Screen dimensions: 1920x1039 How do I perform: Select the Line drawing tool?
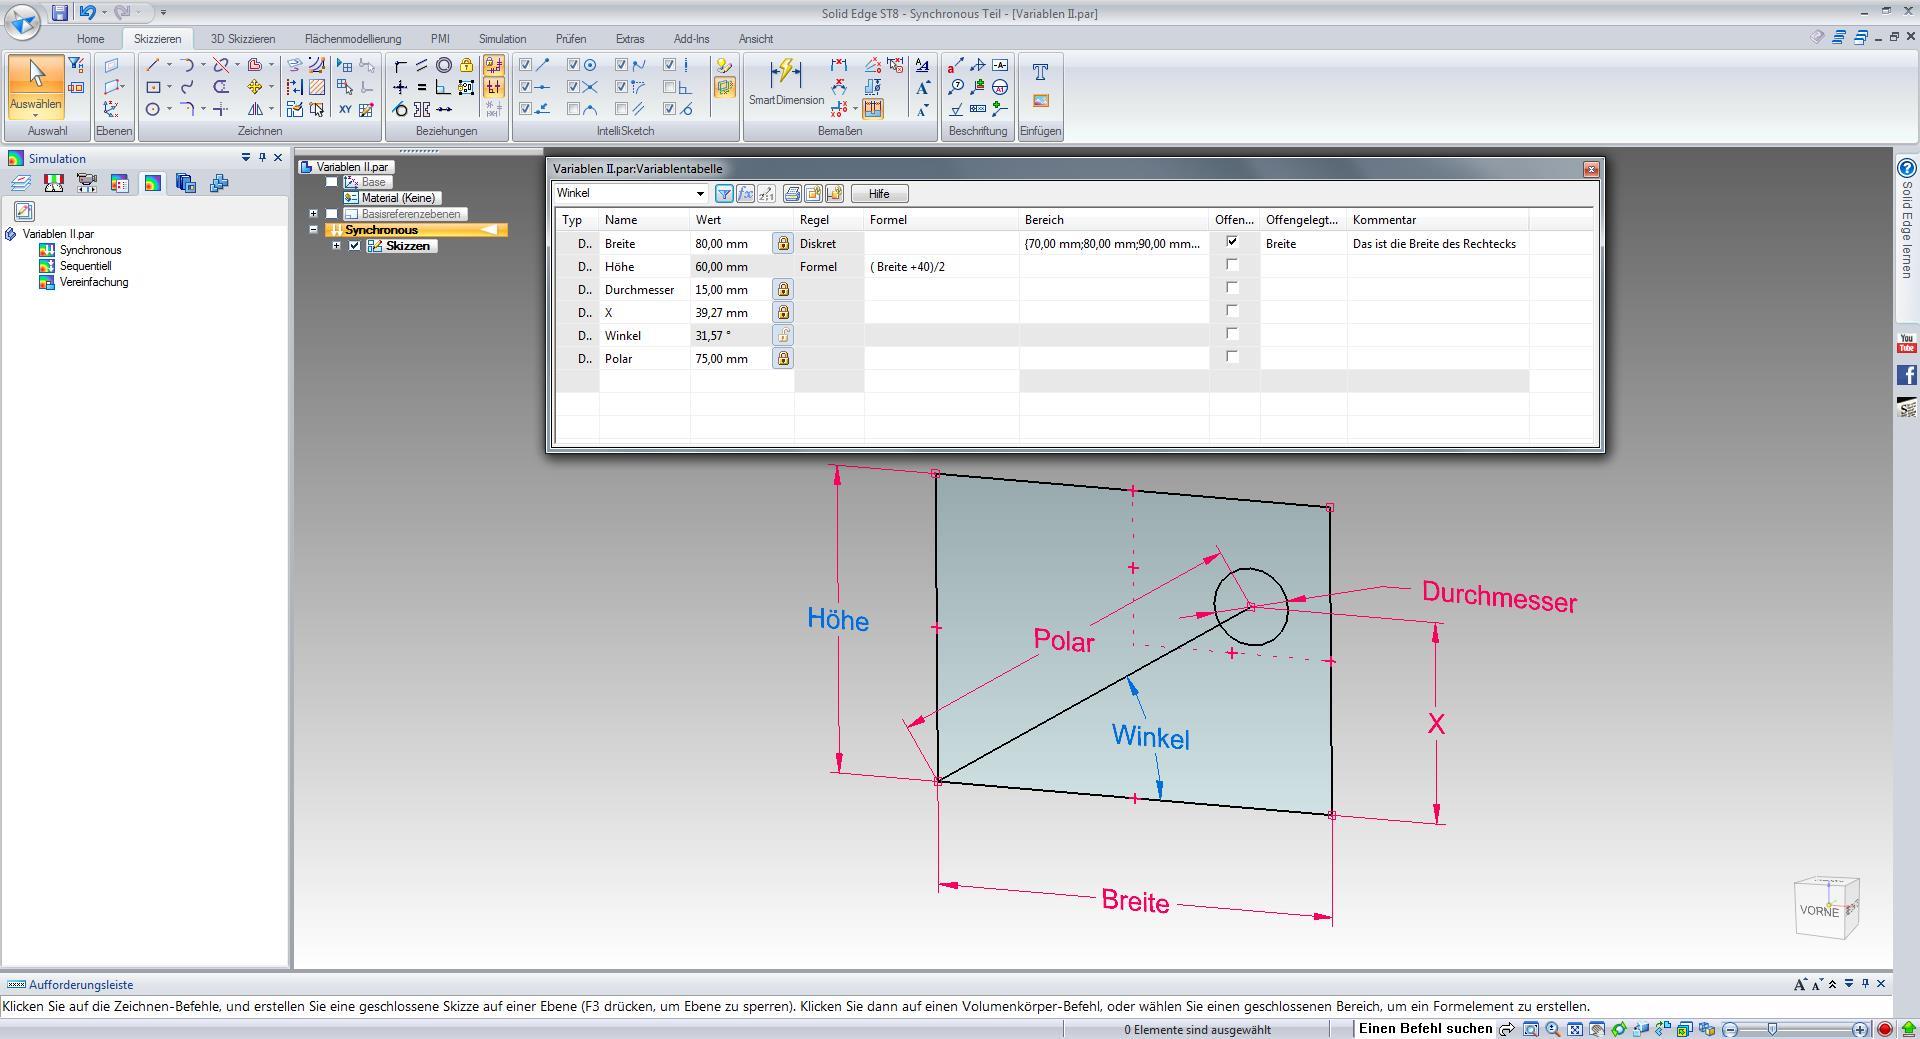pos(153,65)
